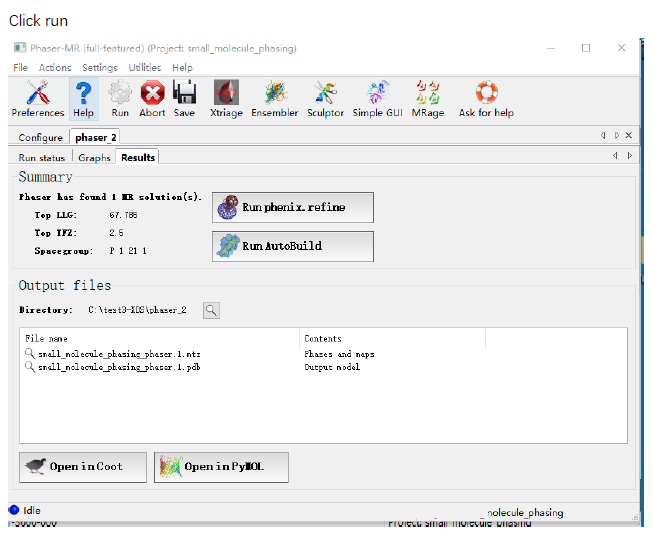Screen dimensions: 652x545
Task: Click the 'Output model' contents cell
Action: [x=332, y=367]
